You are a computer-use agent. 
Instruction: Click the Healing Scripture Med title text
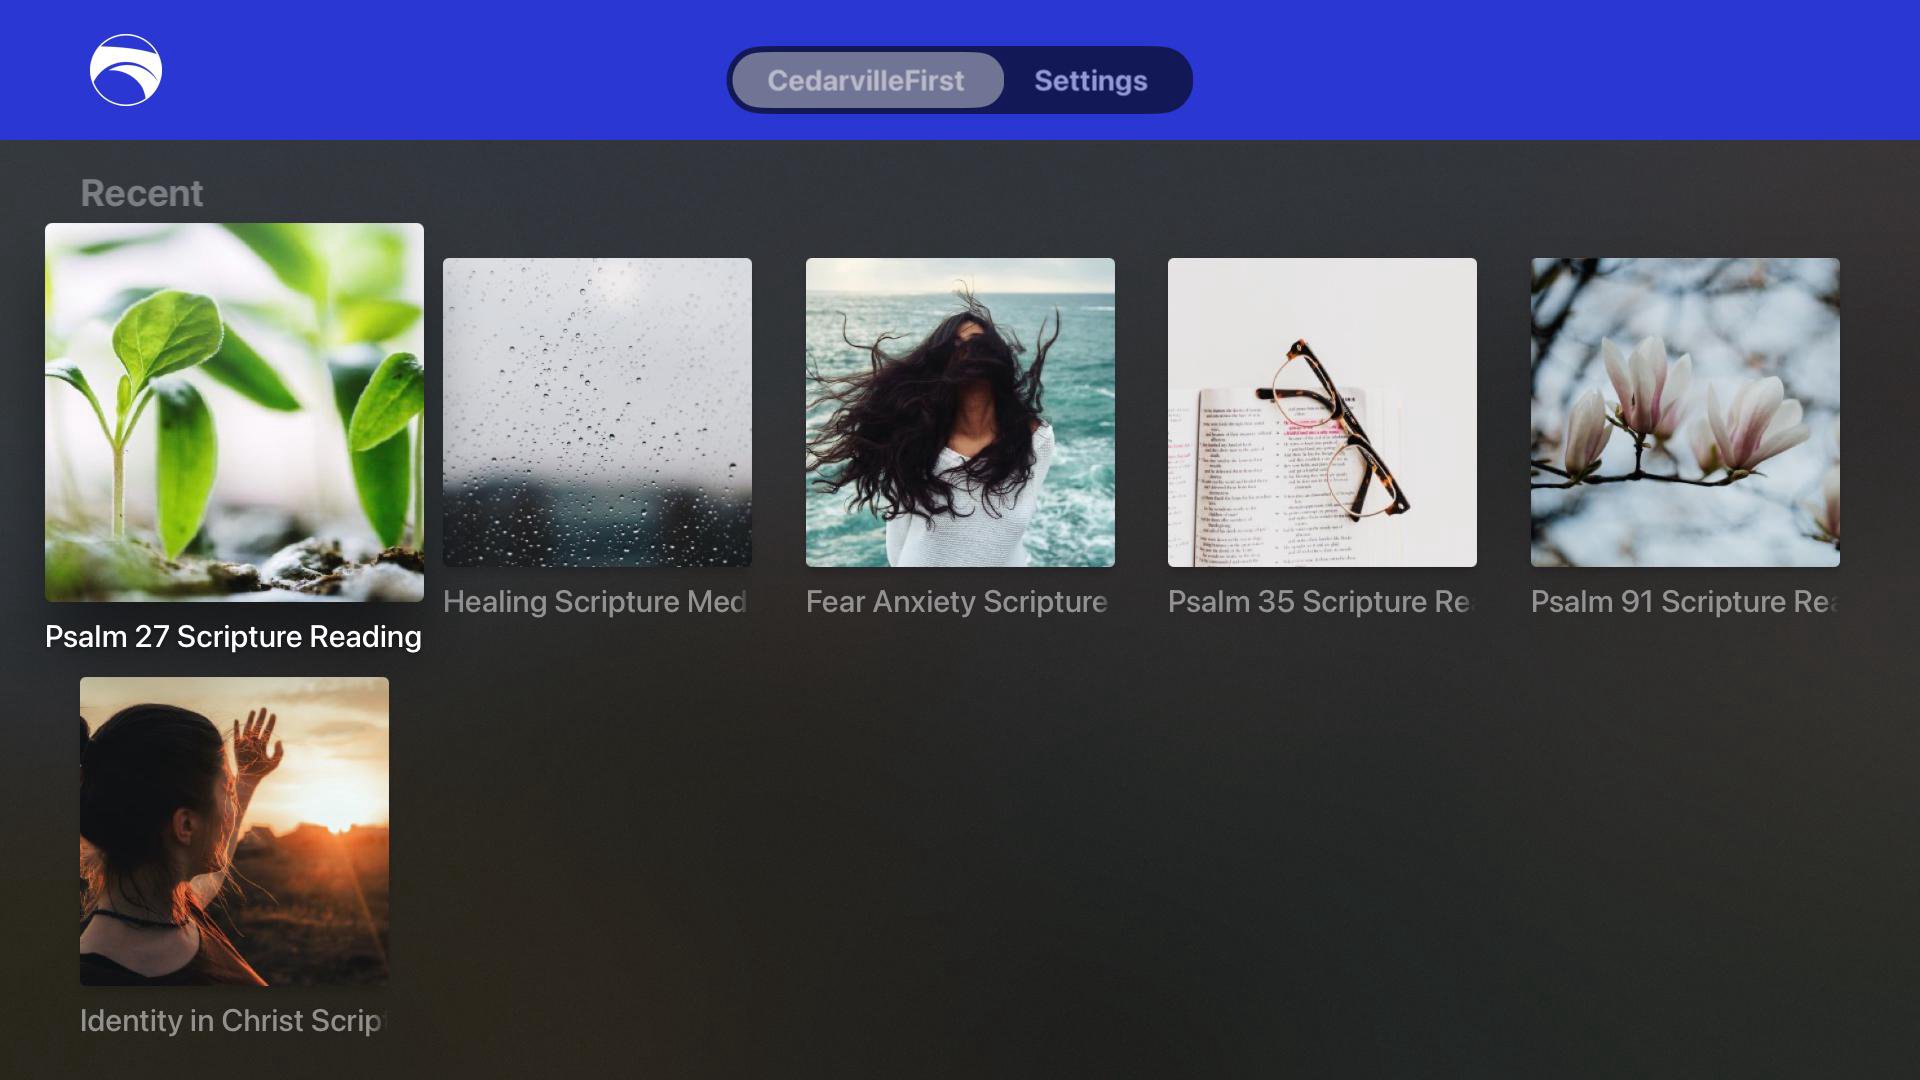[x=595, y=602]
